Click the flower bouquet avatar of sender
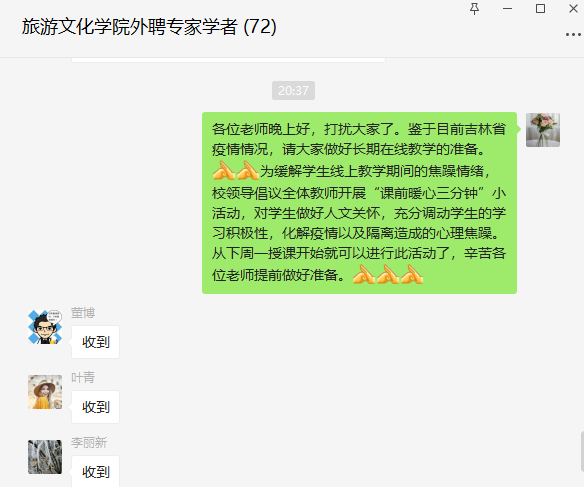The image size is (584, 487). [x=543, y=130]
